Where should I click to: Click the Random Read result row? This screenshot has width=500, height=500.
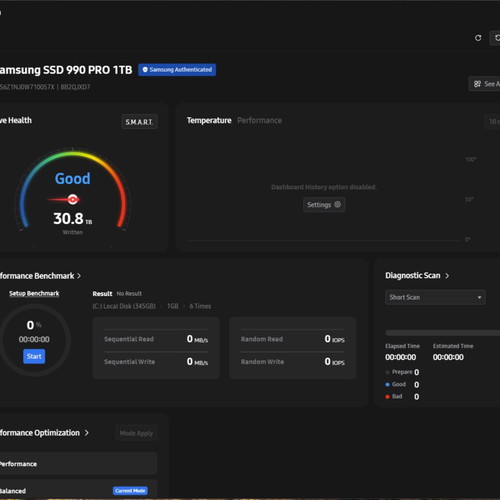click(x=293, y=339)
